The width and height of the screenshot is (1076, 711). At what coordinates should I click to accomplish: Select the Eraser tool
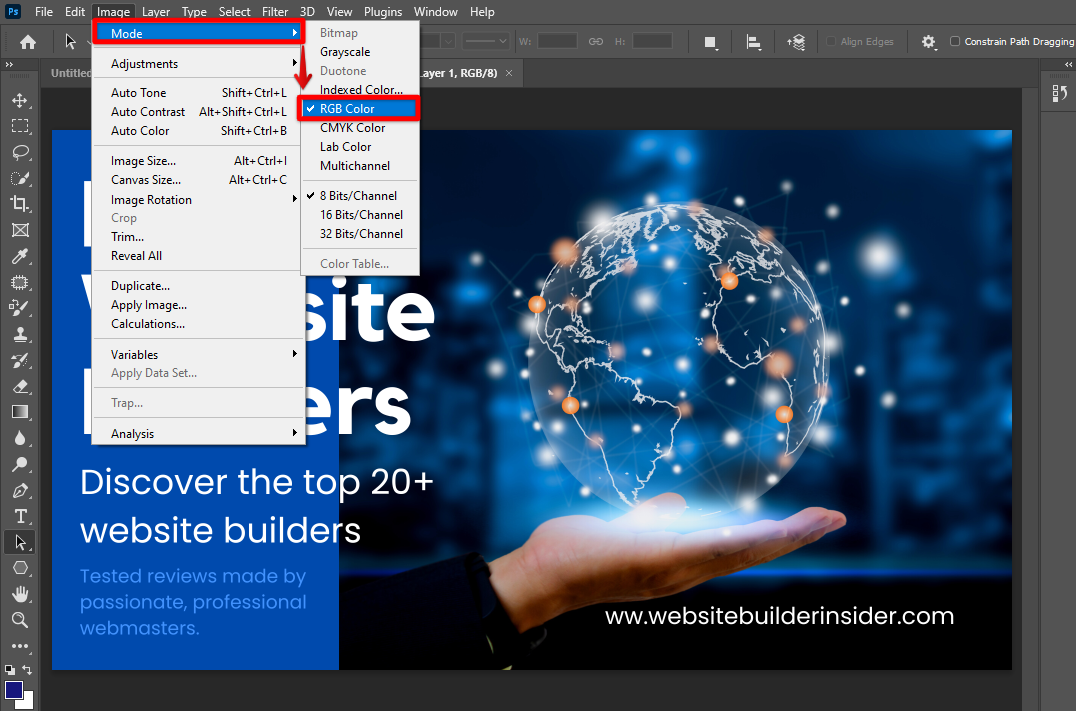pyautogui.click(x=19, y=386)
